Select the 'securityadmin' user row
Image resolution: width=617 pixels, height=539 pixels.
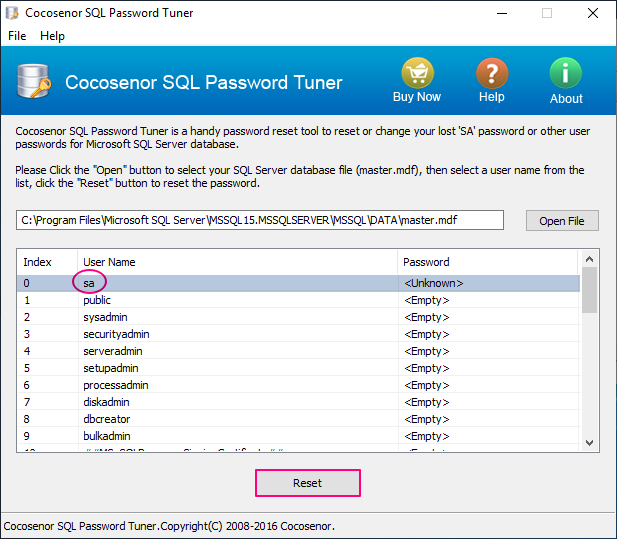click(x=298, y=334)
